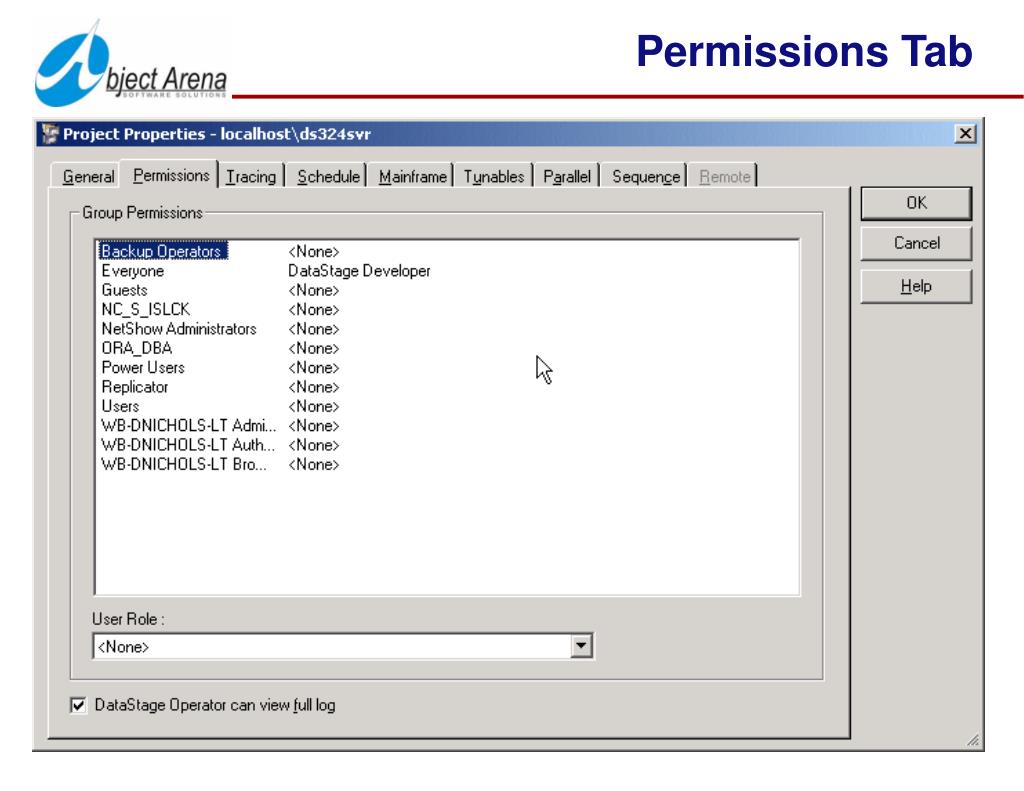This screenshot has width=1024, height=791.
Task: Select the Parallel tab
Action: pos(567,176)
